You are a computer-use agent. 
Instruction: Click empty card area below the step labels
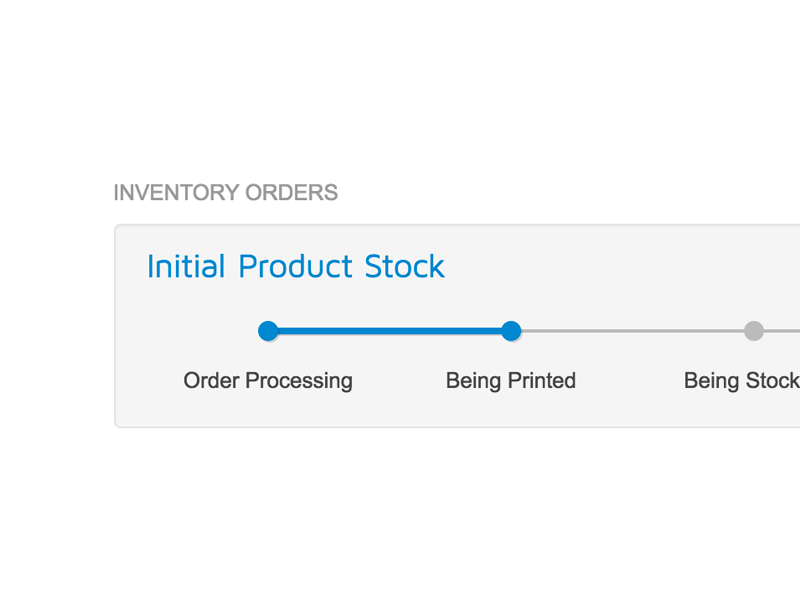(x=450, y=410)
